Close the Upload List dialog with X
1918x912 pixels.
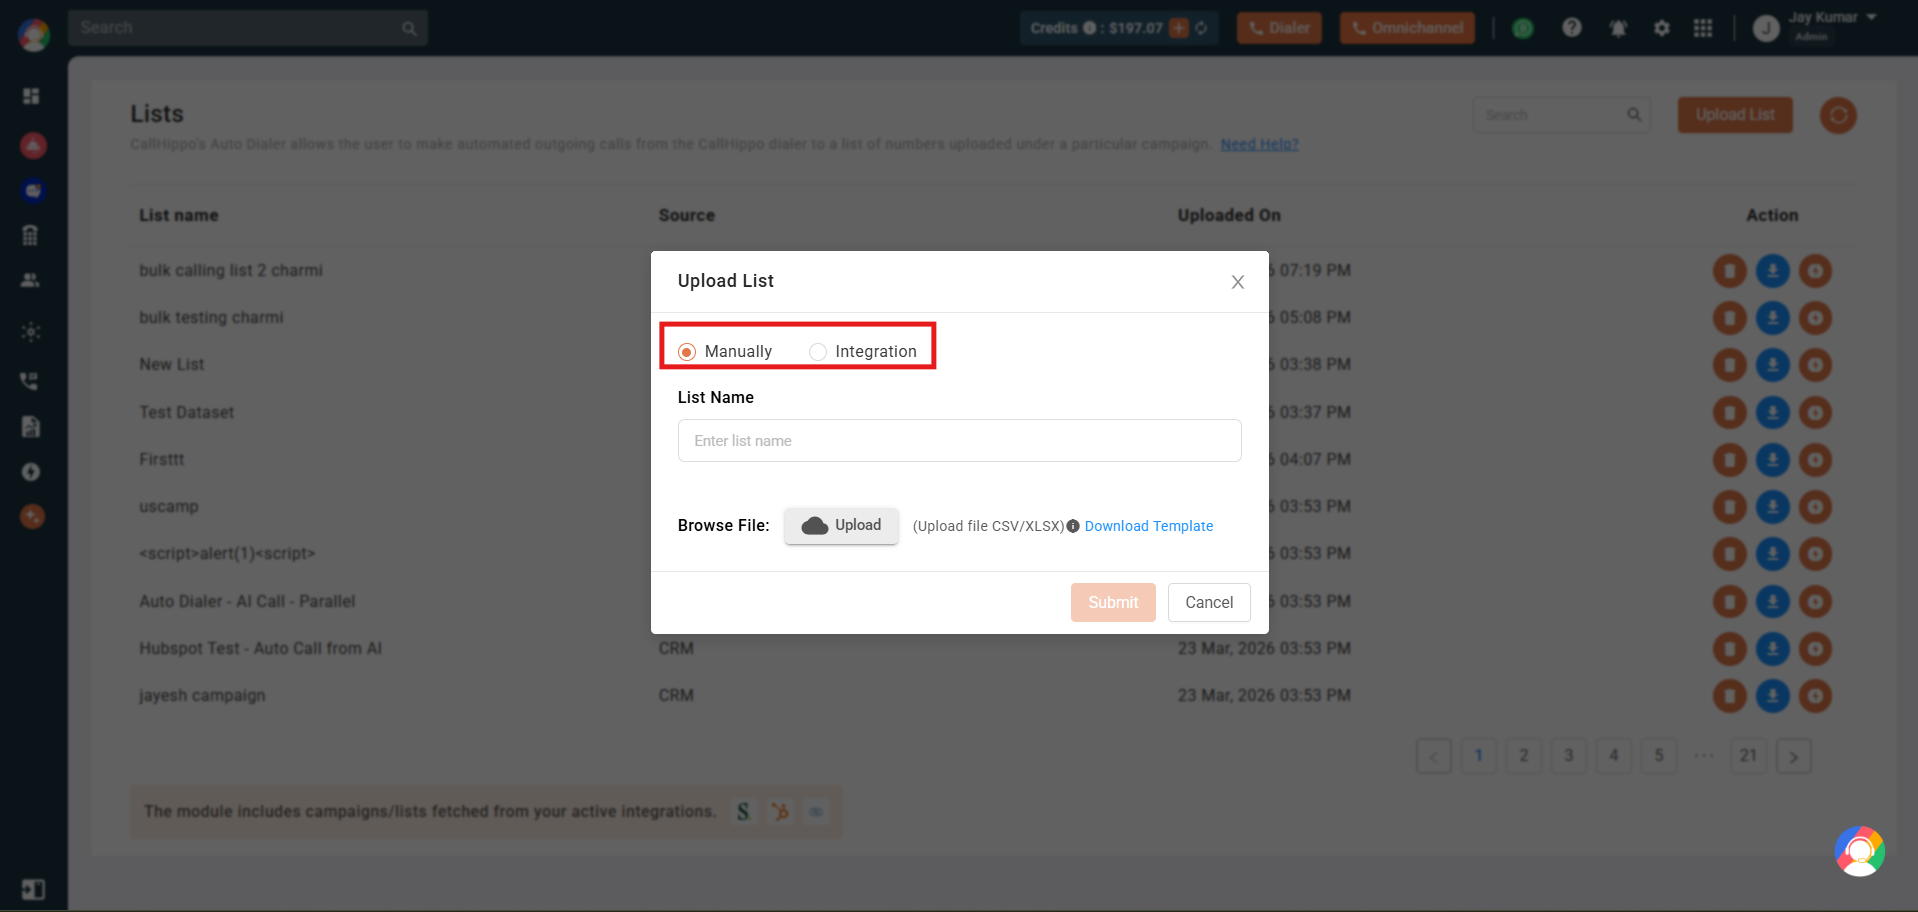(1238, 282)
